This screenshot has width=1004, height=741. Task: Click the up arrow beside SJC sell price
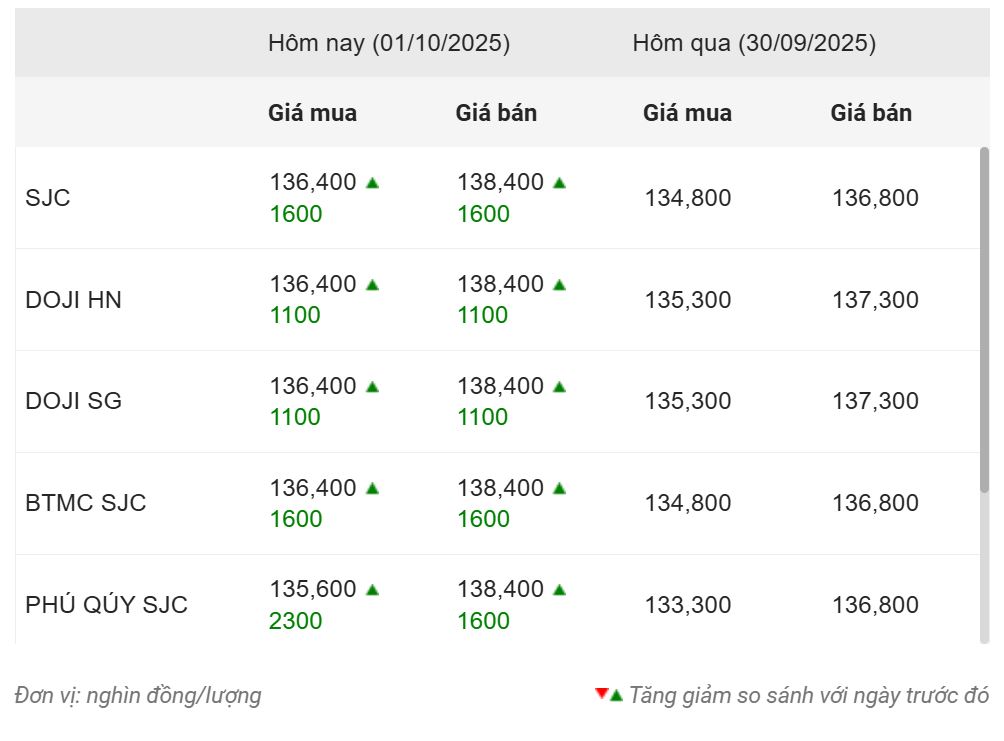tap(559, 183)
